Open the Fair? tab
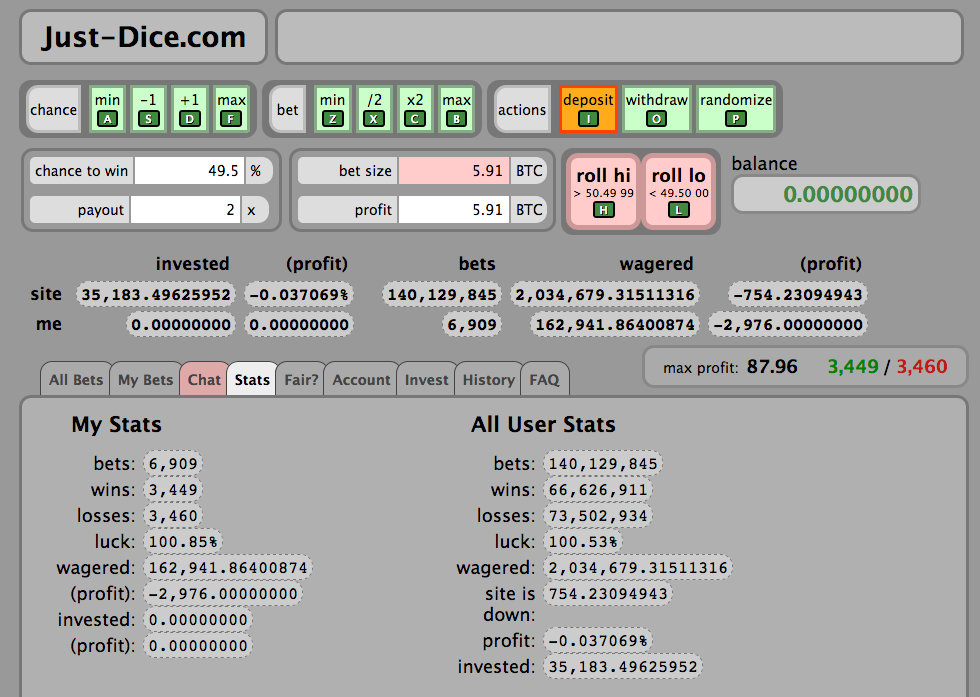 point(301,379)
